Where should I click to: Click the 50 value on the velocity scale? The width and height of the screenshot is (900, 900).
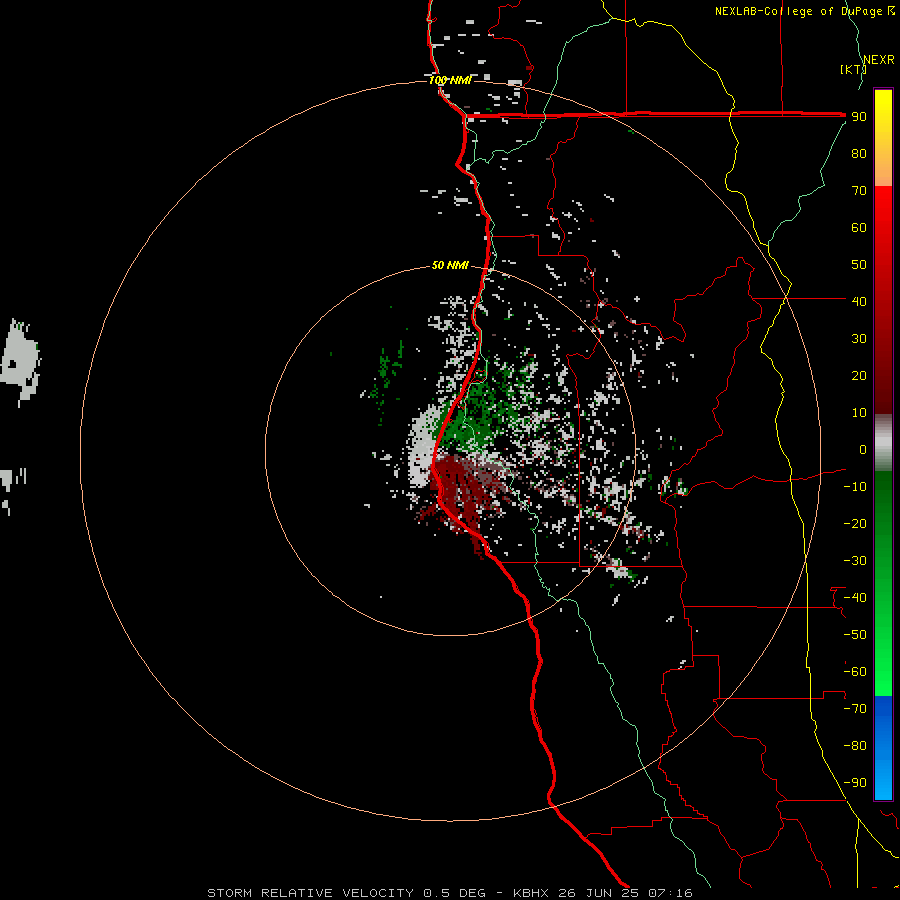pyautogui.click(x=859, y=265)
